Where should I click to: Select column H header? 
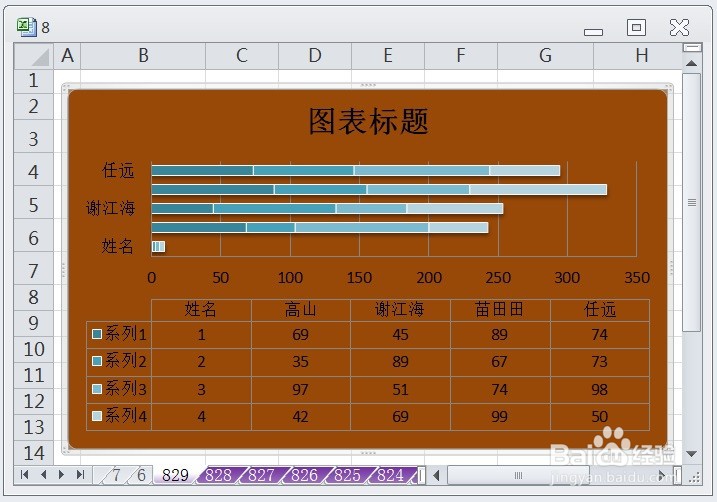pos(638,56)
